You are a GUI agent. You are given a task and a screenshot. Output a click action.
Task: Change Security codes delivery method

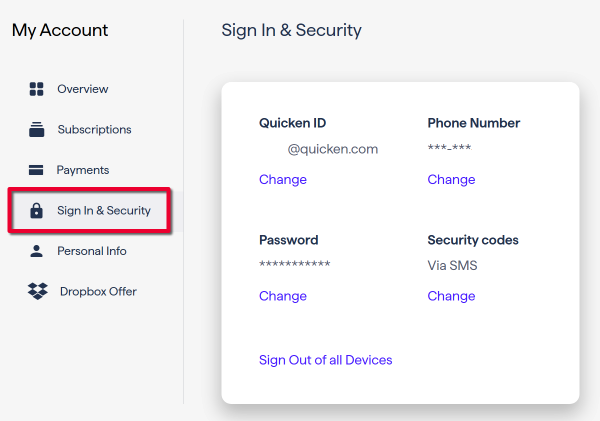point(451,296)
